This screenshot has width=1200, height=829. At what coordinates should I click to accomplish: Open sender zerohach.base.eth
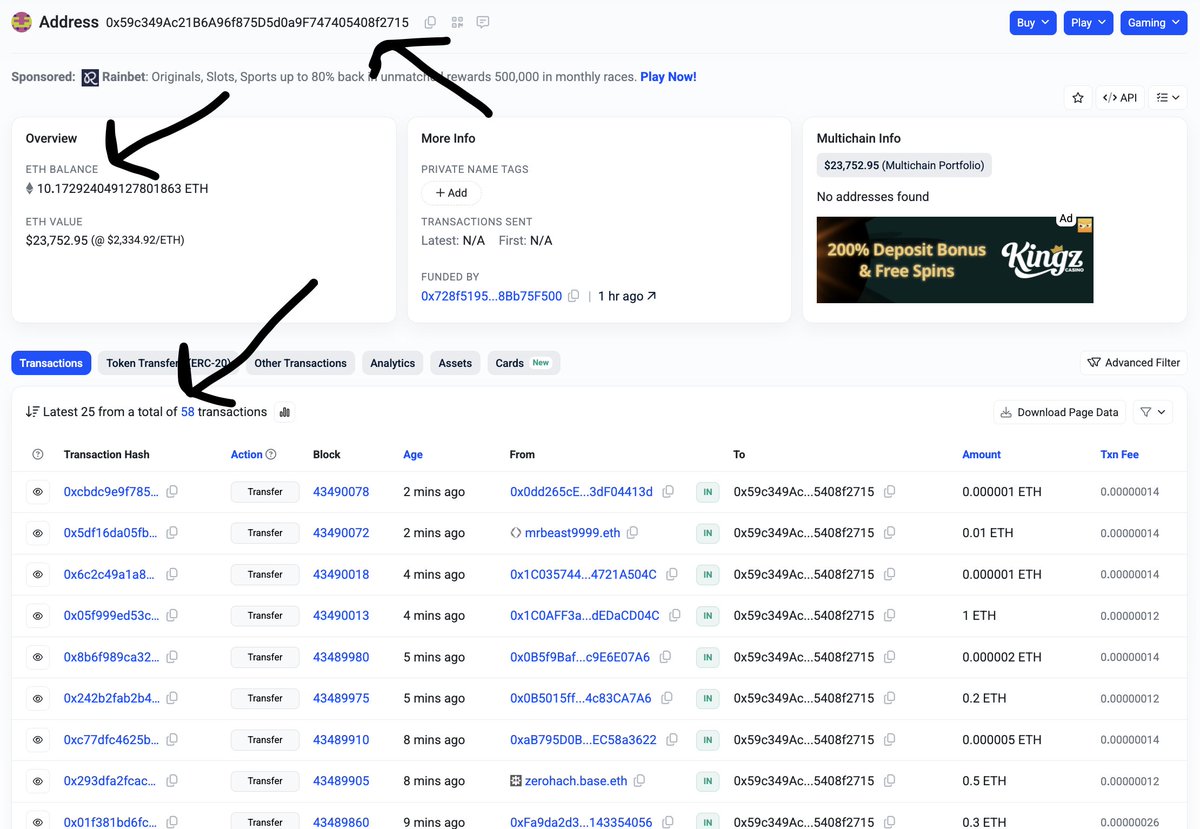[x=576, y=781]
